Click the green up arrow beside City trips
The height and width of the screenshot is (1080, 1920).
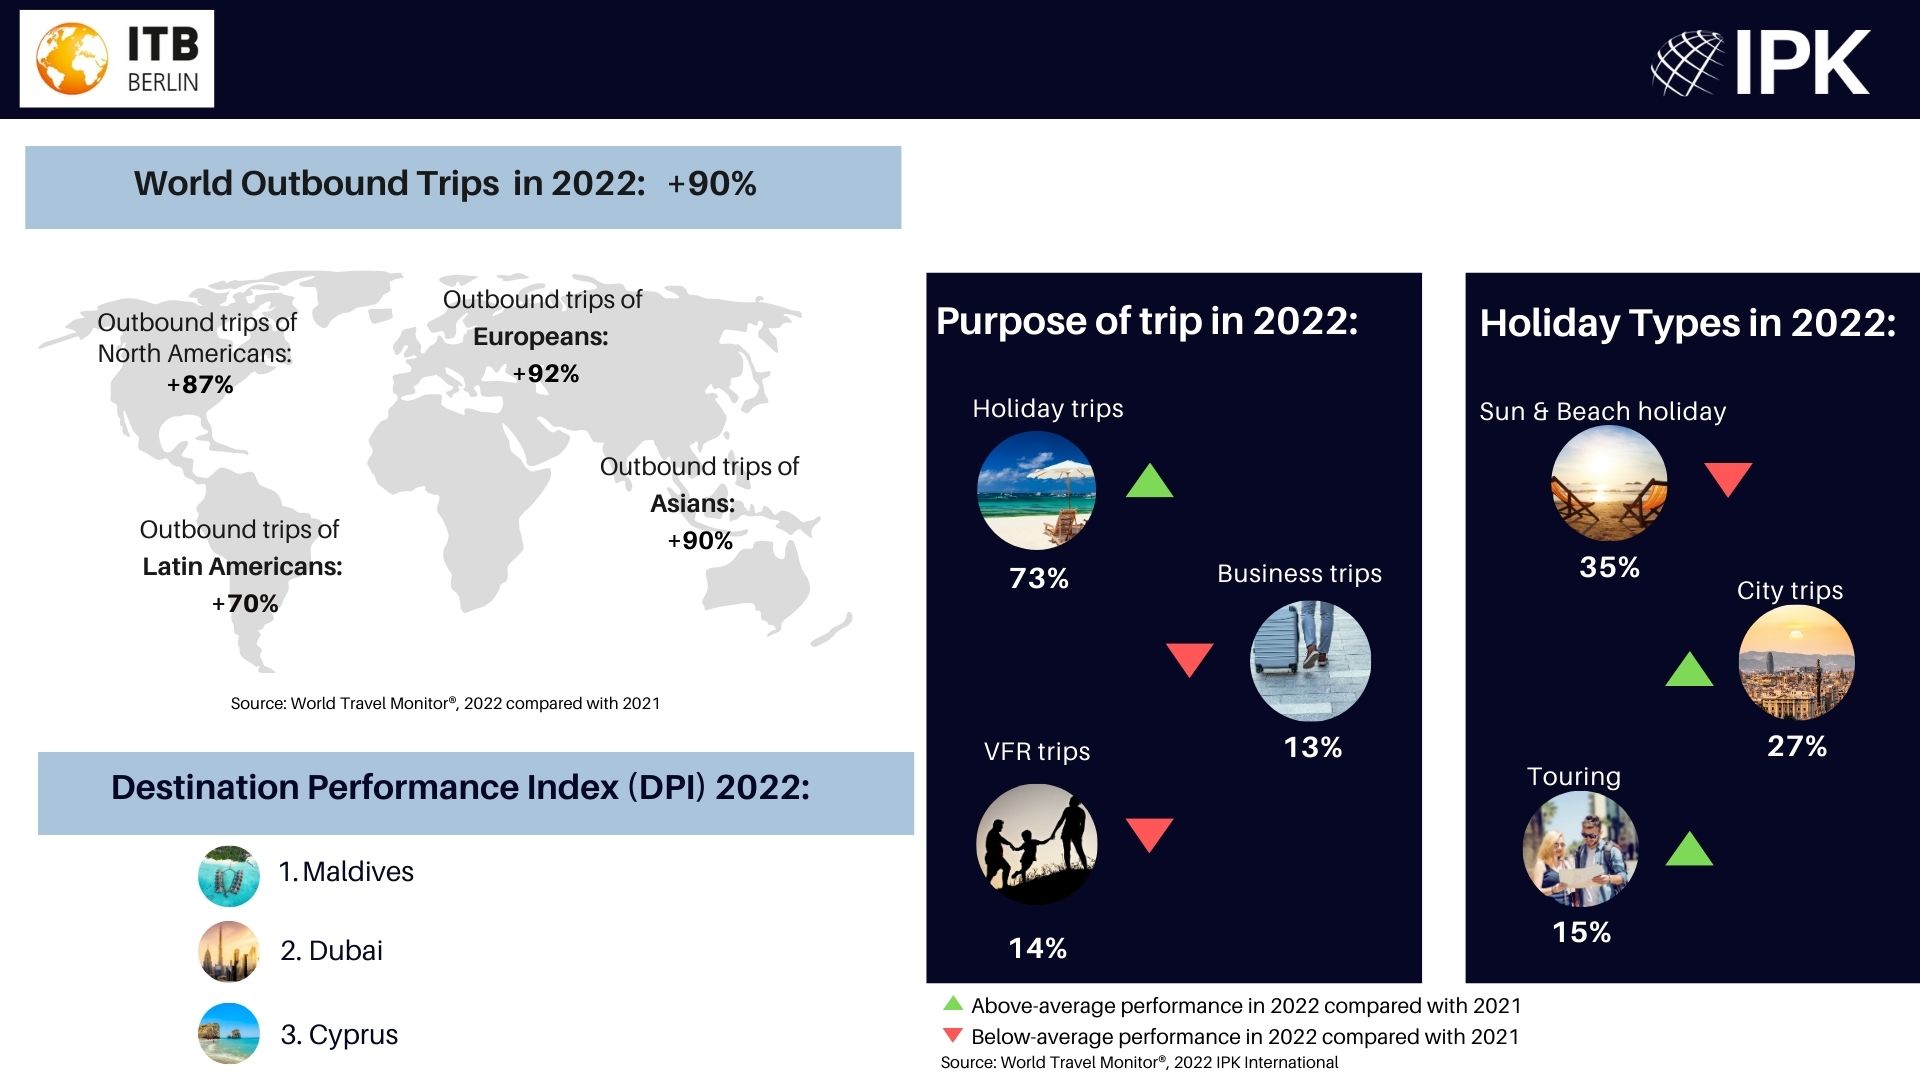(1688, 670)
